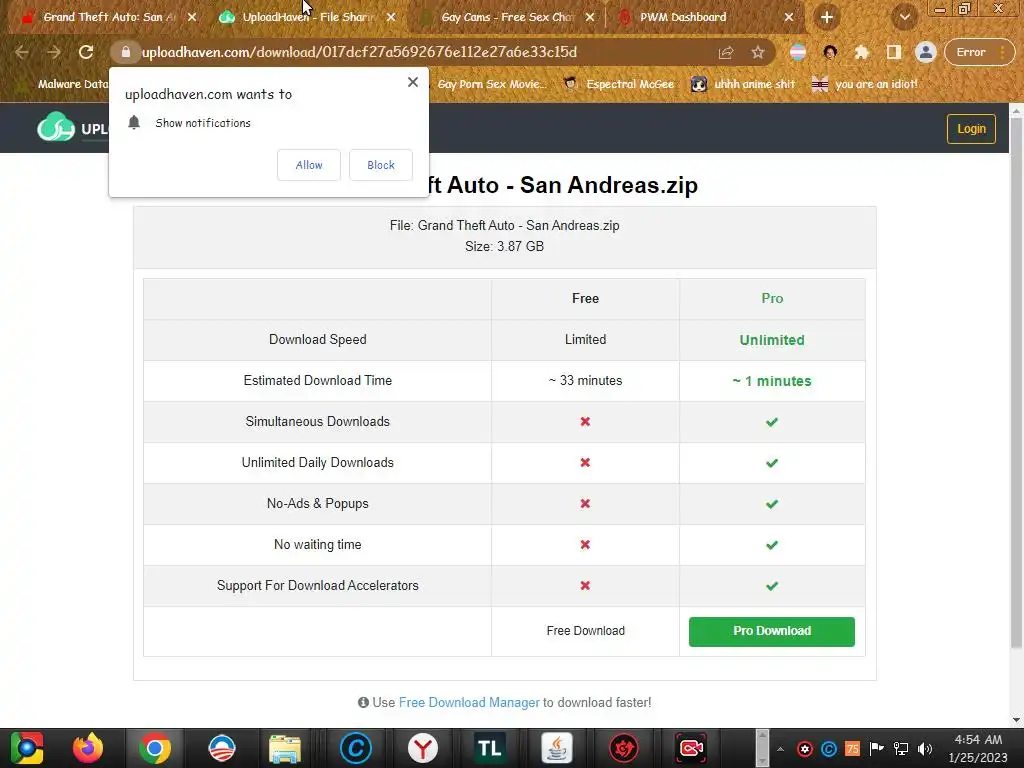The image size is (1024, 768).
Task: Click the address bar URL
Action: point(359,52)
